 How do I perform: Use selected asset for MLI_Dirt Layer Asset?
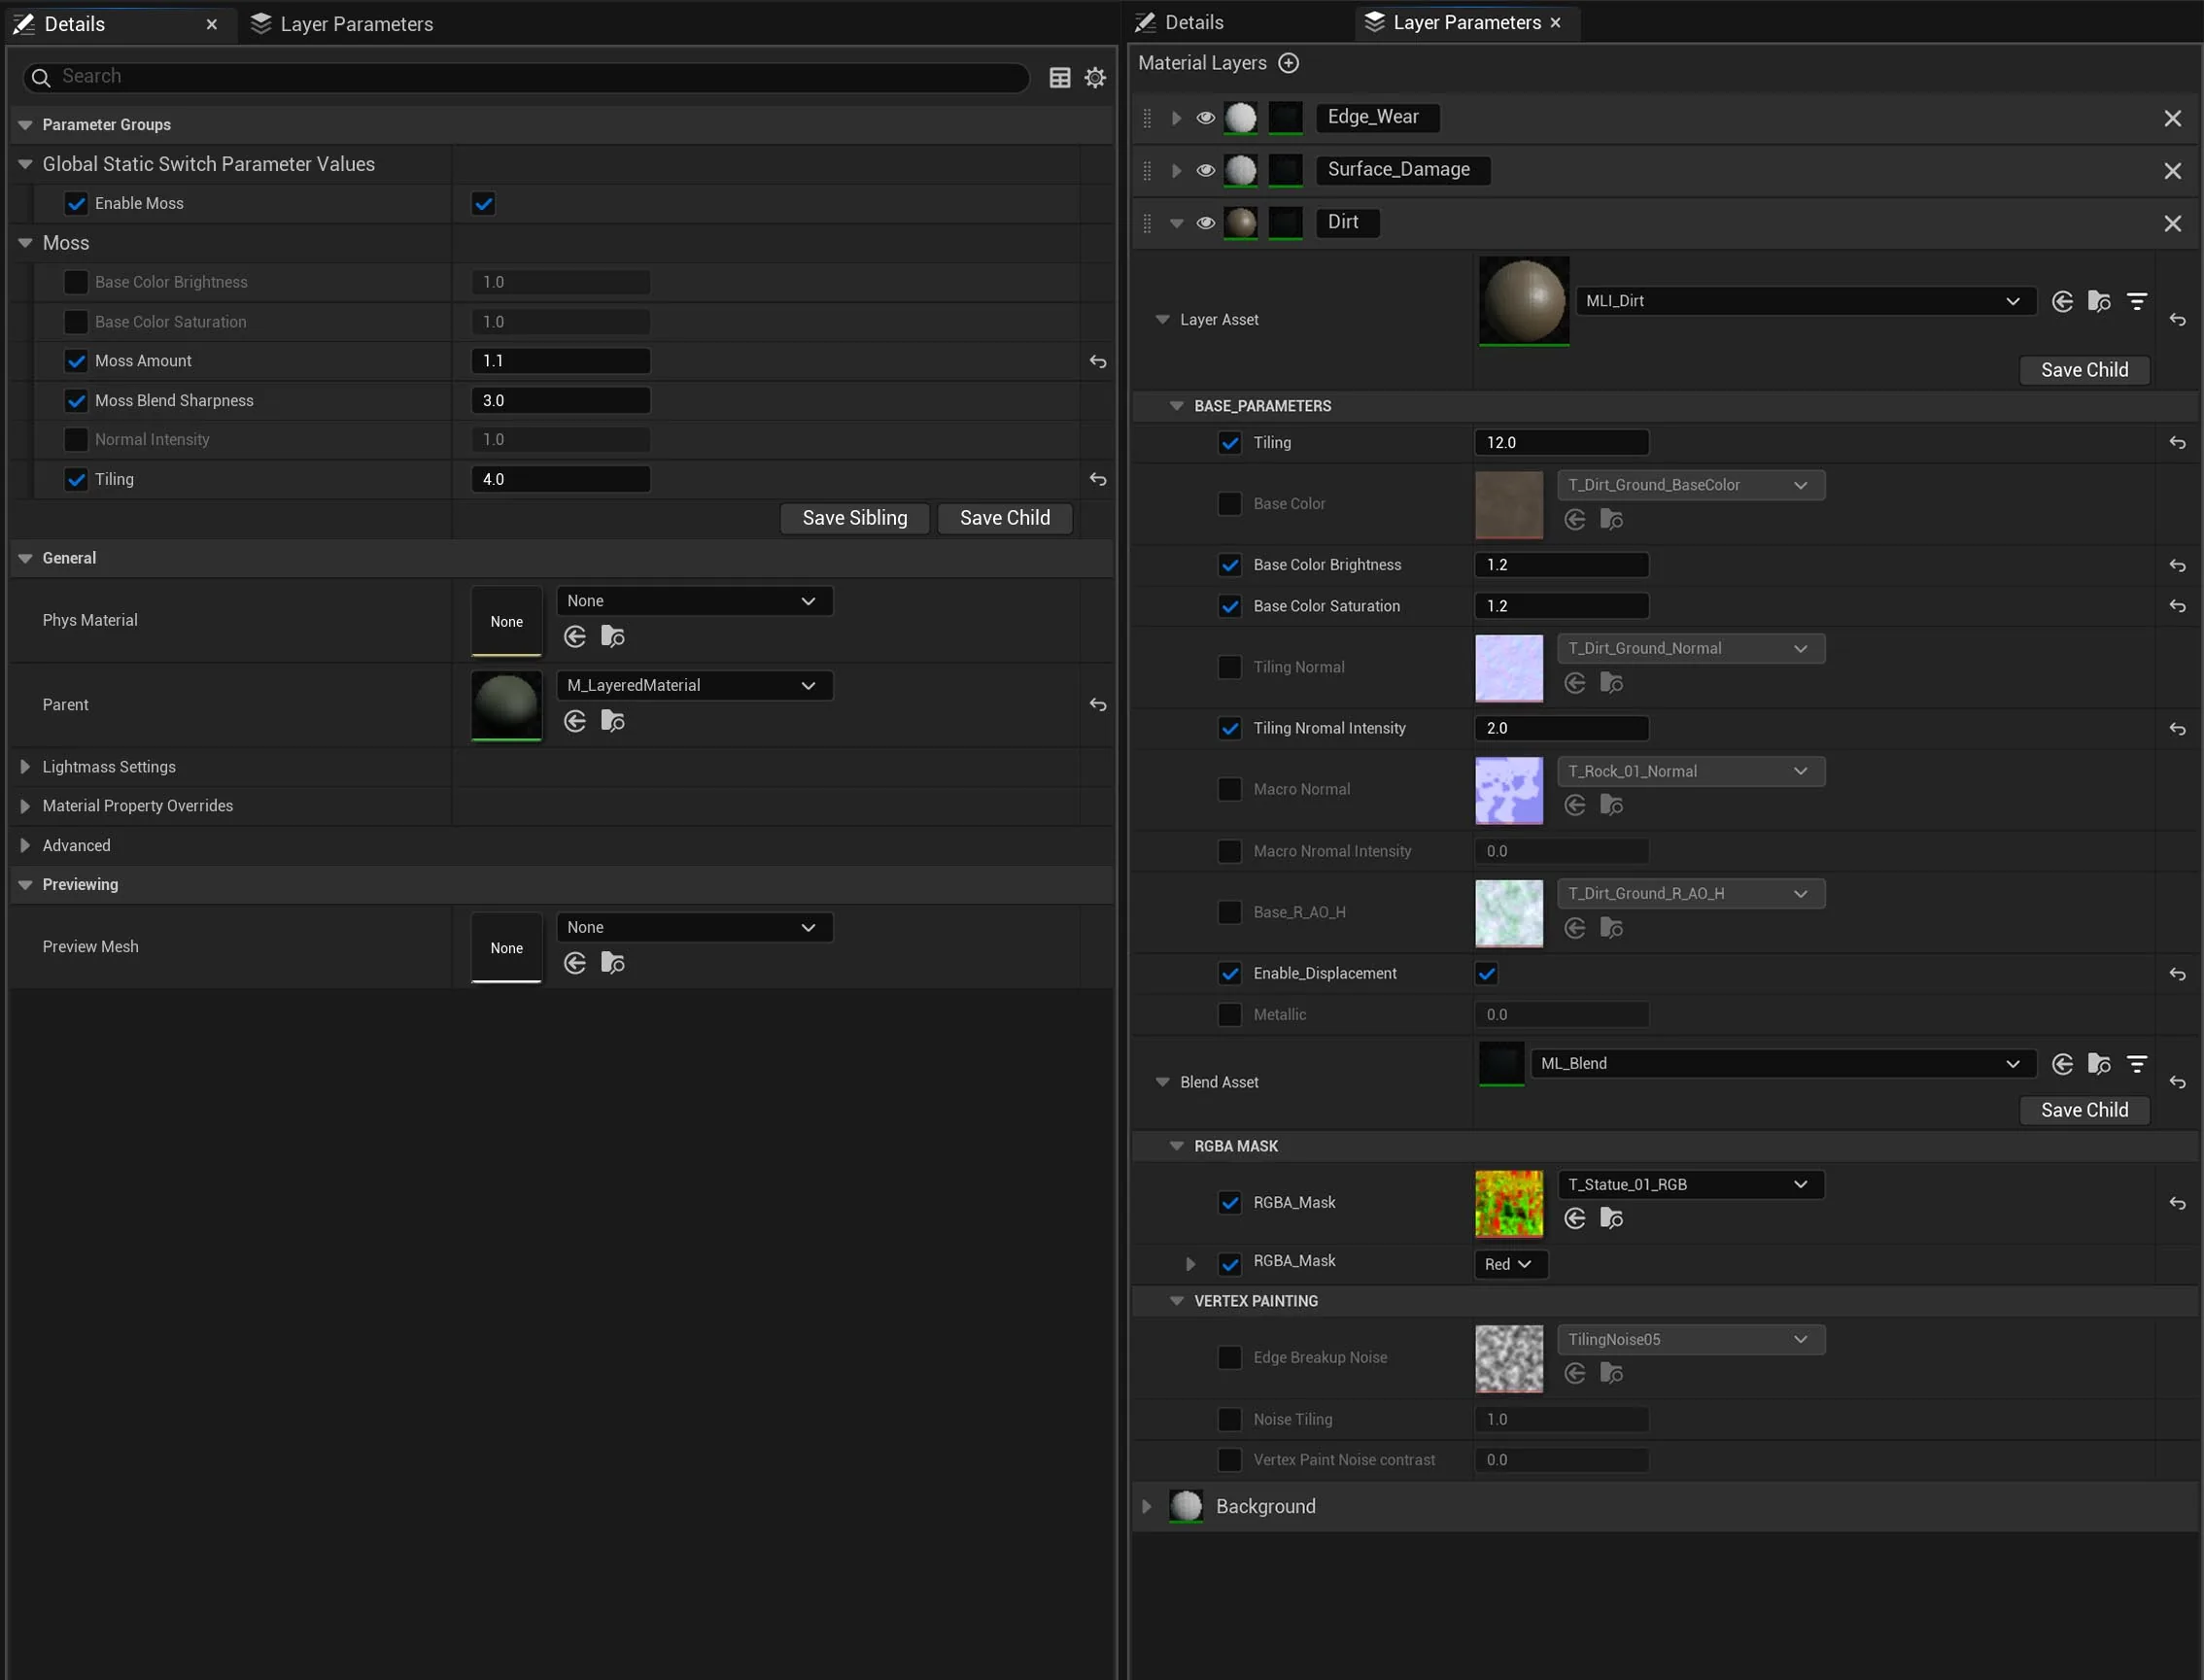[x=2062, y=301]
